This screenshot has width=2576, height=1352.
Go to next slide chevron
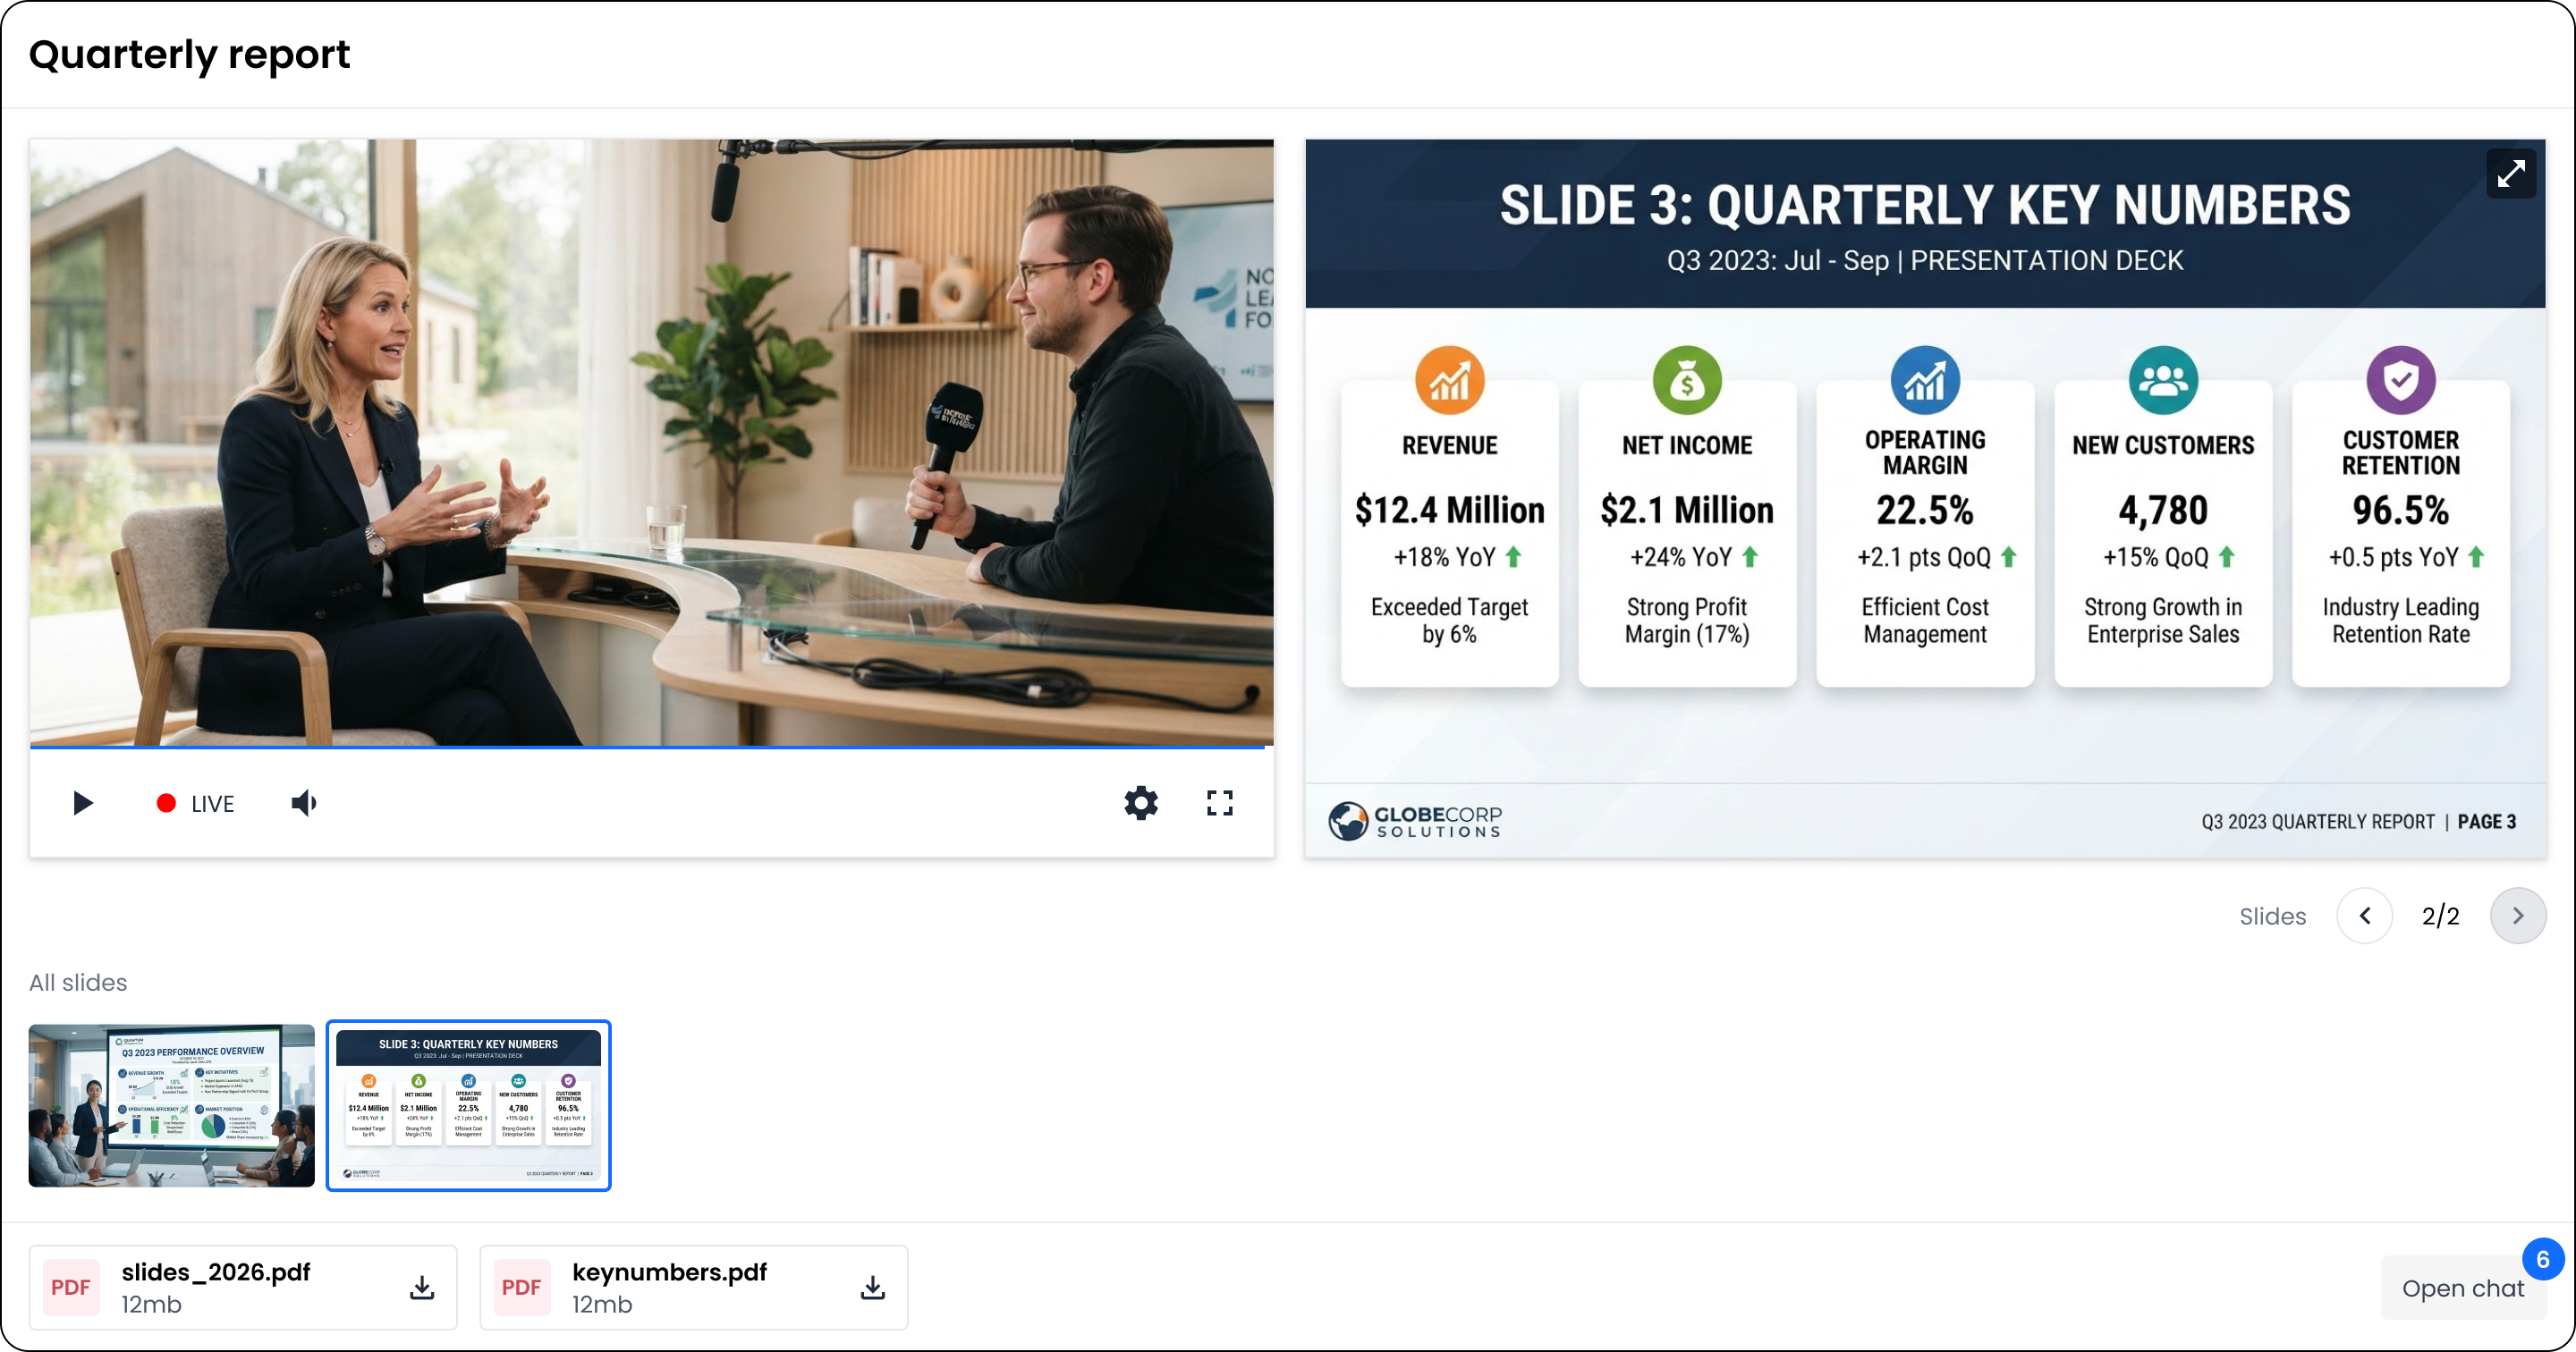2518,916
